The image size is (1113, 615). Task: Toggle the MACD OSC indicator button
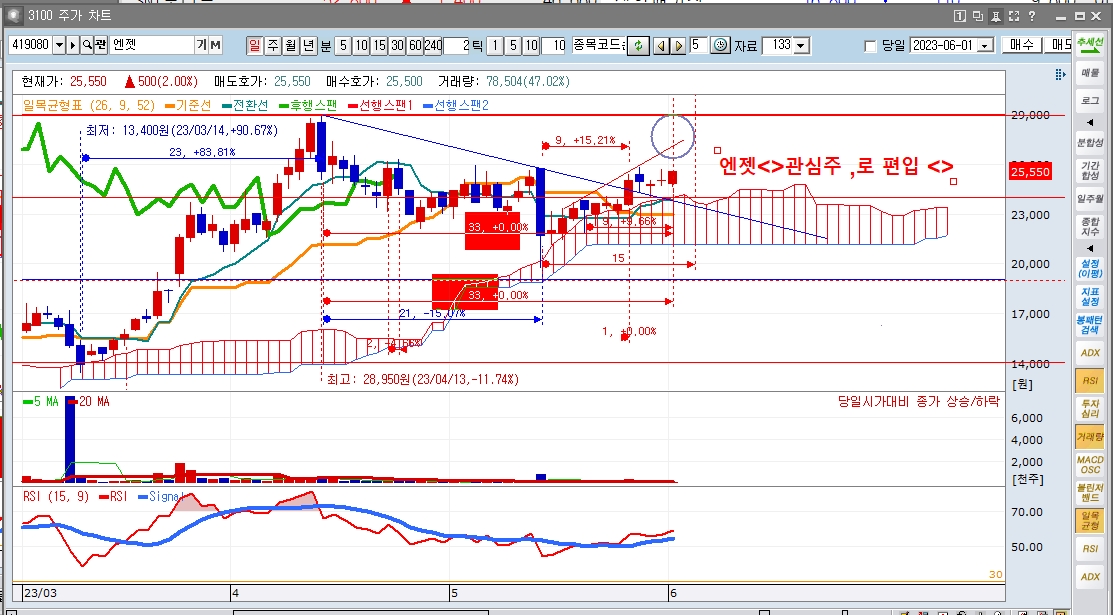click(1090, 464)
